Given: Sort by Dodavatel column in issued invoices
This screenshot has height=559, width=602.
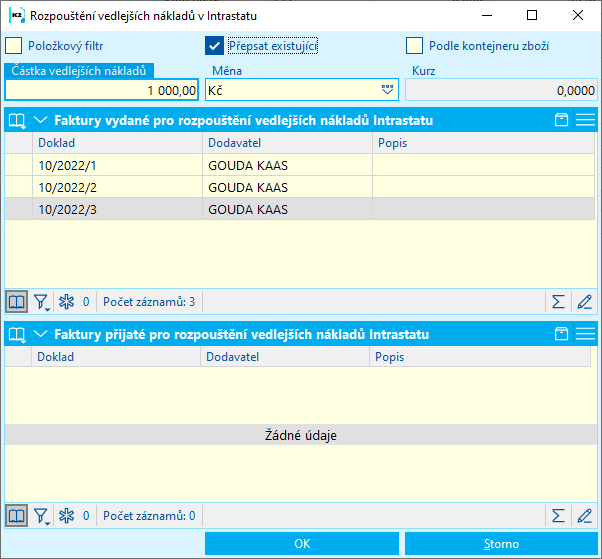Looking at the screenshot, I should click(285, 143).
